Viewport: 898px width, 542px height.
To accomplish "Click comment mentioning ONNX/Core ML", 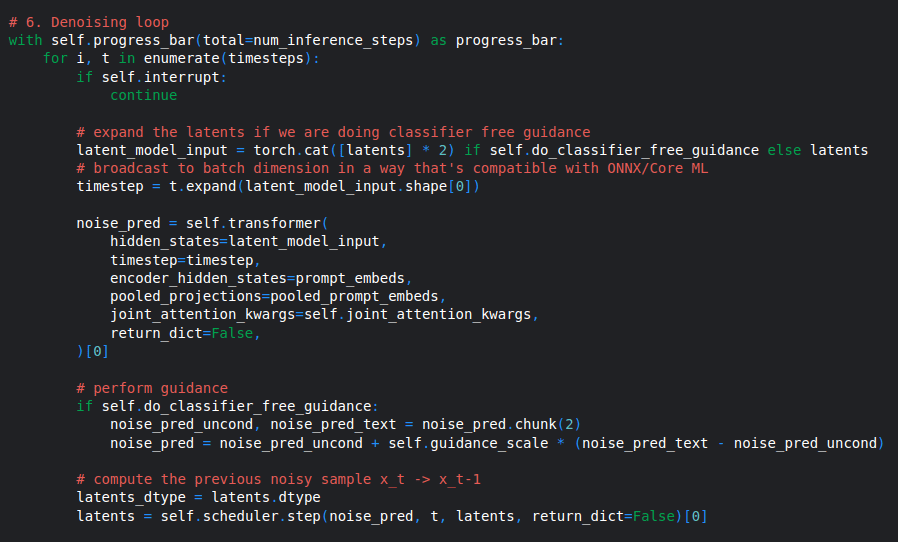I will pos(392,168).
